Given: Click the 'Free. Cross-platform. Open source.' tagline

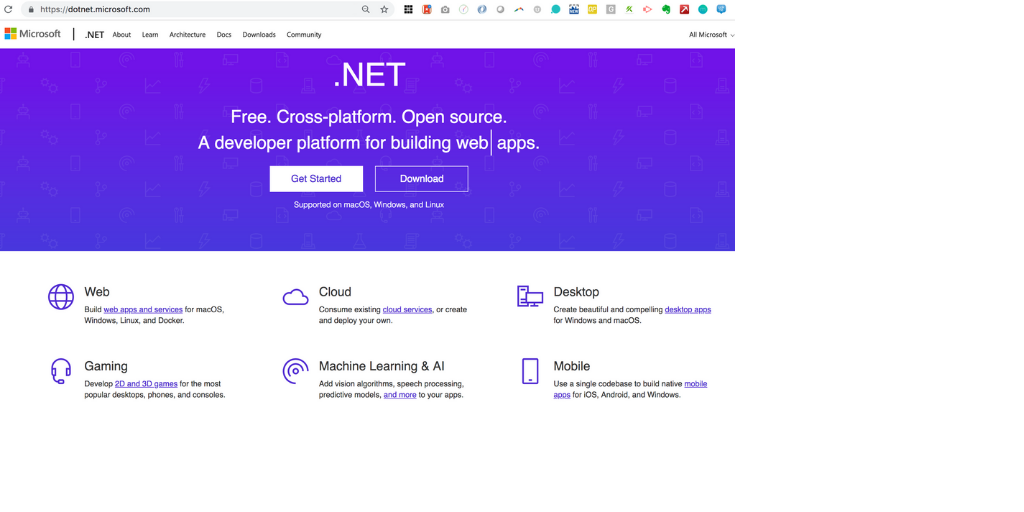Looking at the screenshot, I should 369,118.
